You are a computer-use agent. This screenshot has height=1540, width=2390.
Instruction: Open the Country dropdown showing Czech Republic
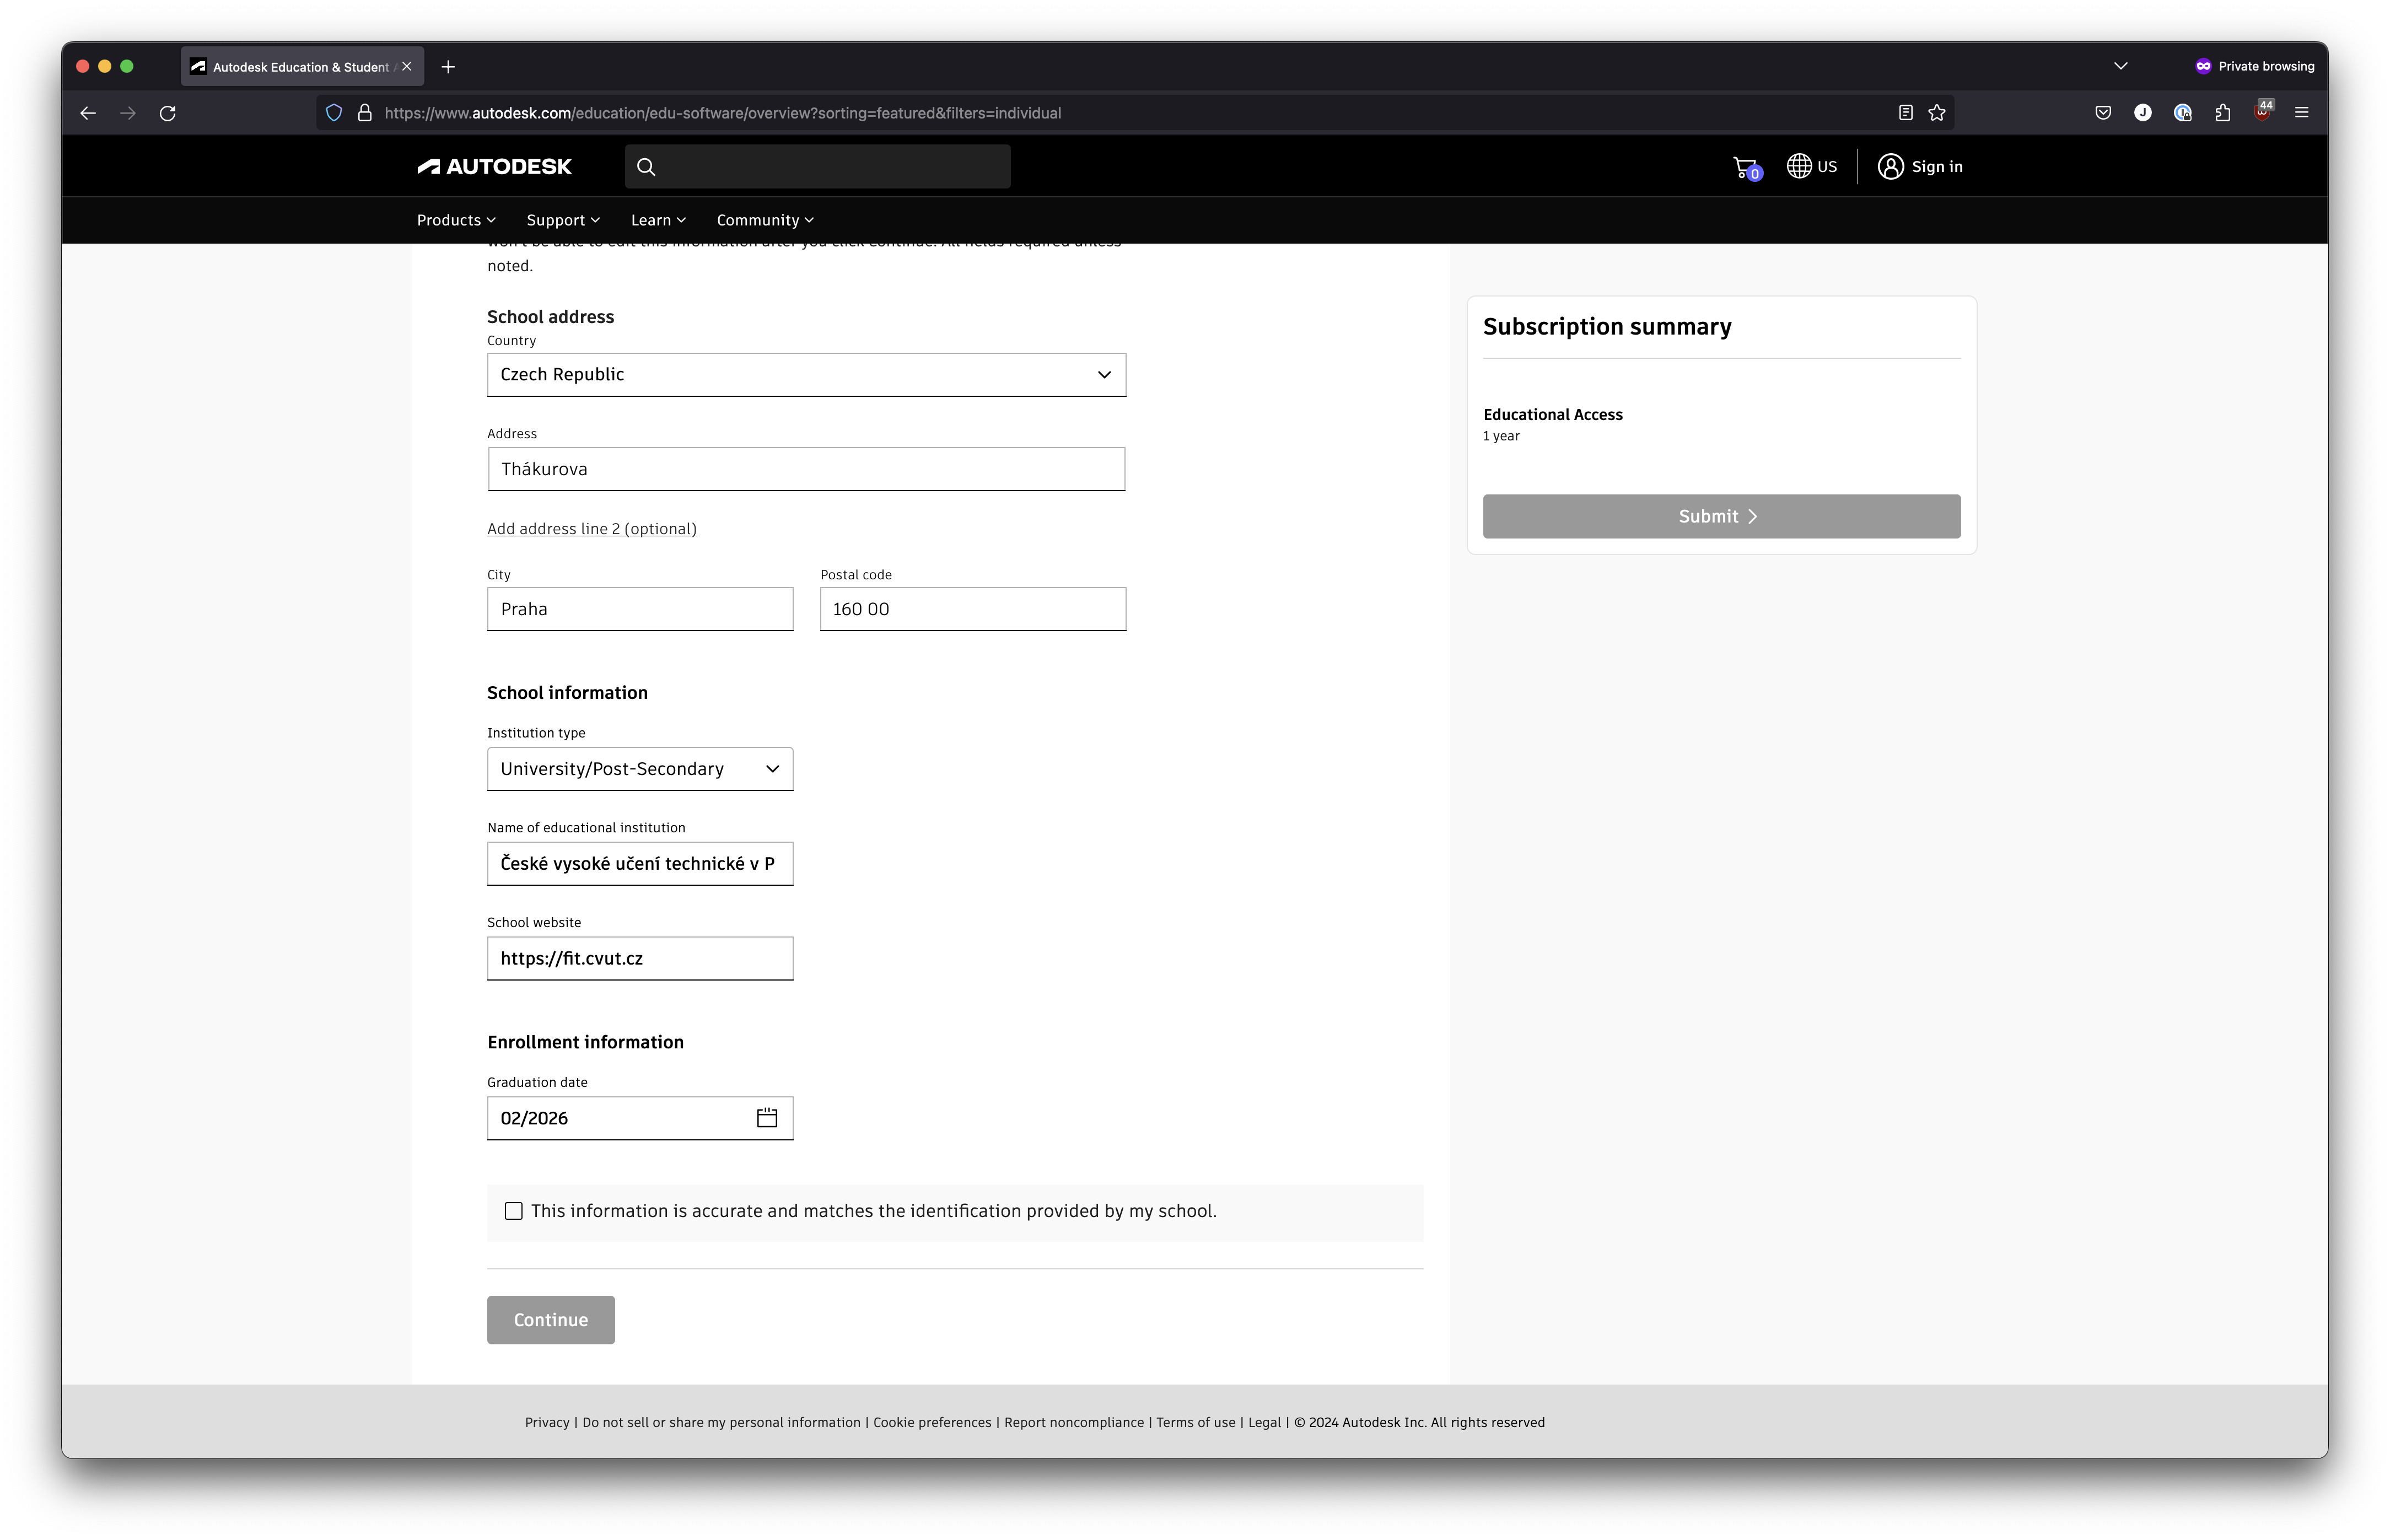point(806,375)
